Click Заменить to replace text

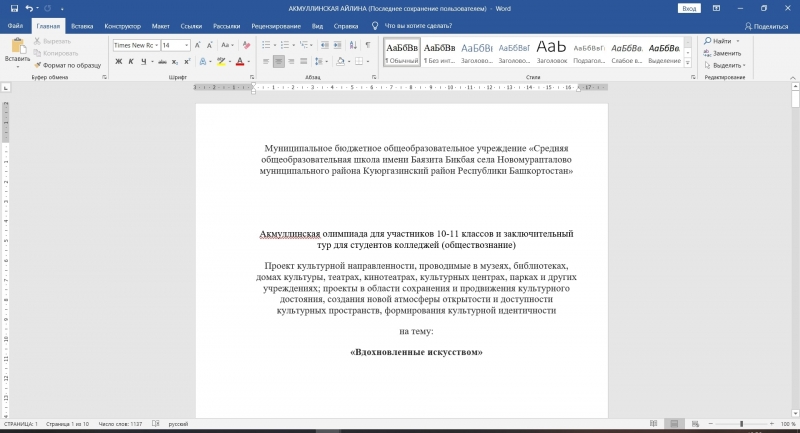point(722,53)
